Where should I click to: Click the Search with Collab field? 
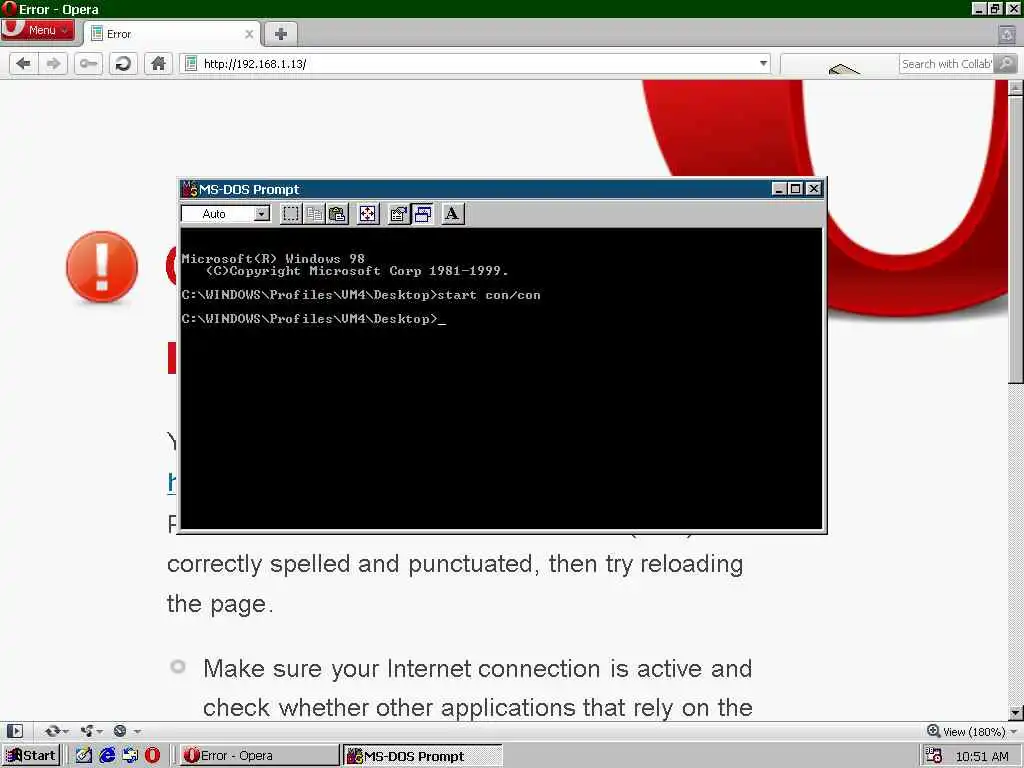point(946,63)
